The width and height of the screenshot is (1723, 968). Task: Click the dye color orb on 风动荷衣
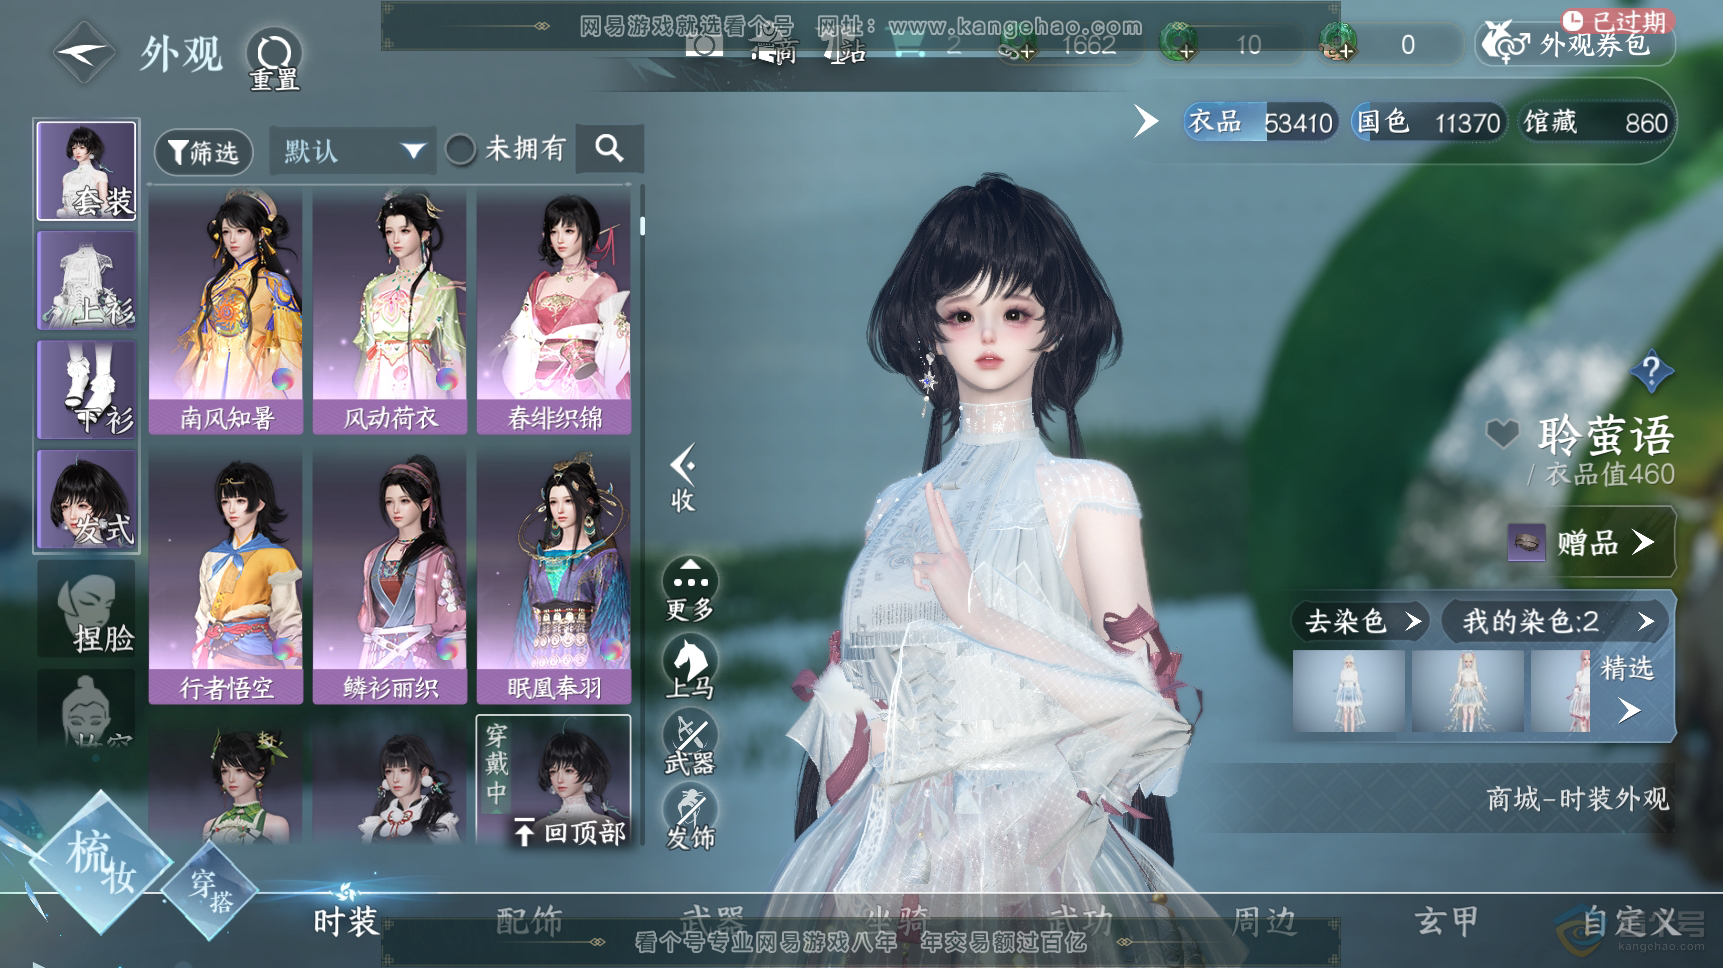(447, 380)
